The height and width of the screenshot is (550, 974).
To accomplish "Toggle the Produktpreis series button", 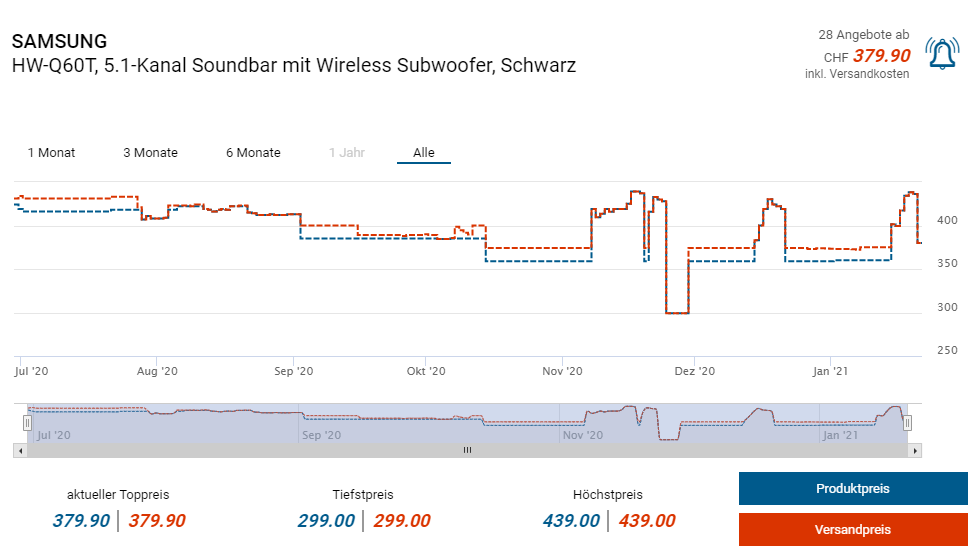I will pyautogui.click(x=852, y=489).
